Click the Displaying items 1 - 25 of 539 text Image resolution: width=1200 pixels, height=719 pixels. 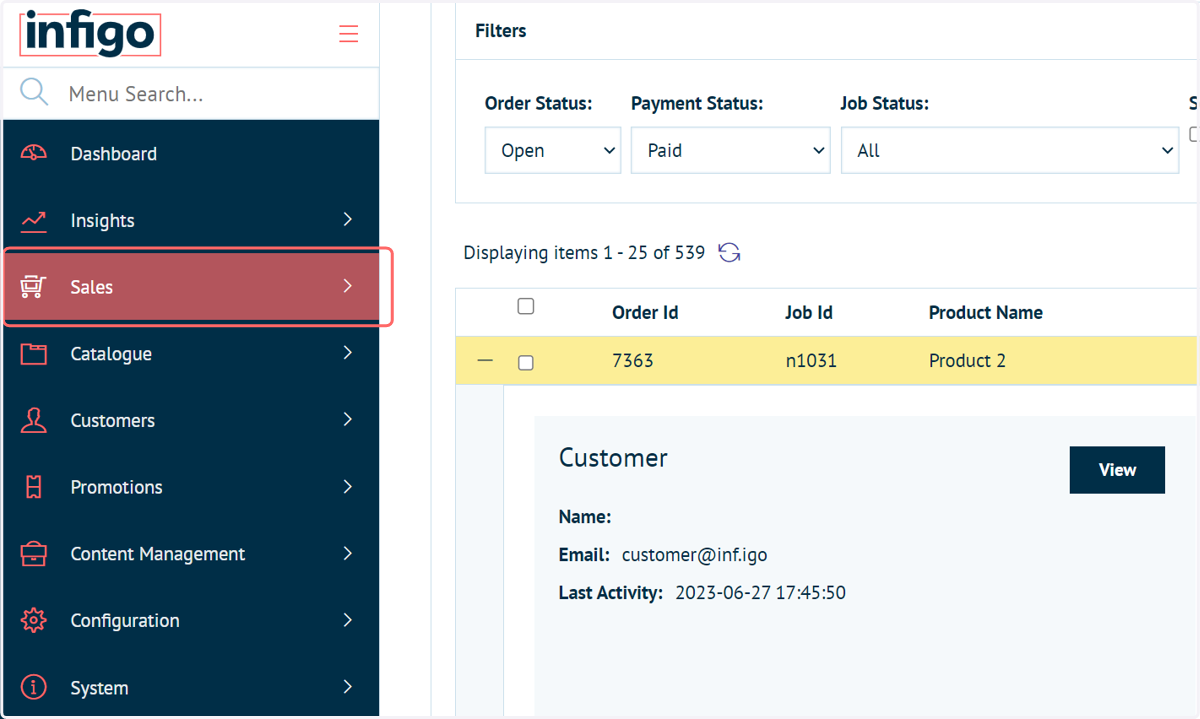584,253
